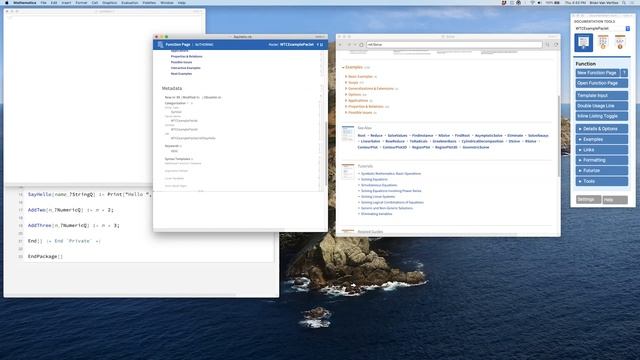Click the documentation browser vertical scrollbar
Screen dimensions: 640x360
pos(559,136)
